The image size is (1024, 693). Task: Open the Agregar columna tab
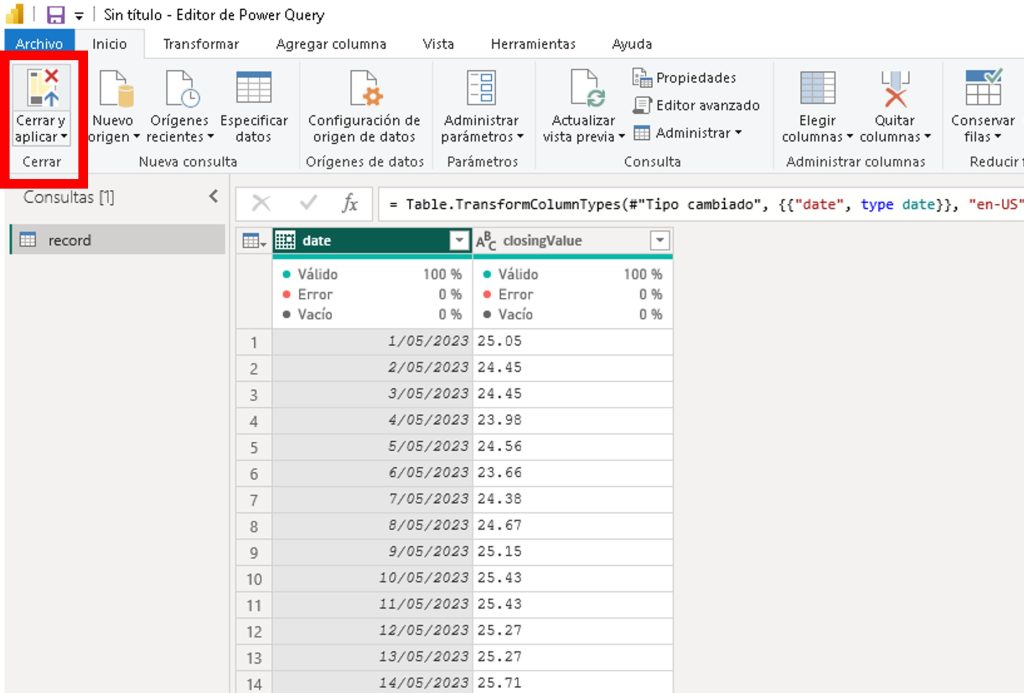point(331,44)
